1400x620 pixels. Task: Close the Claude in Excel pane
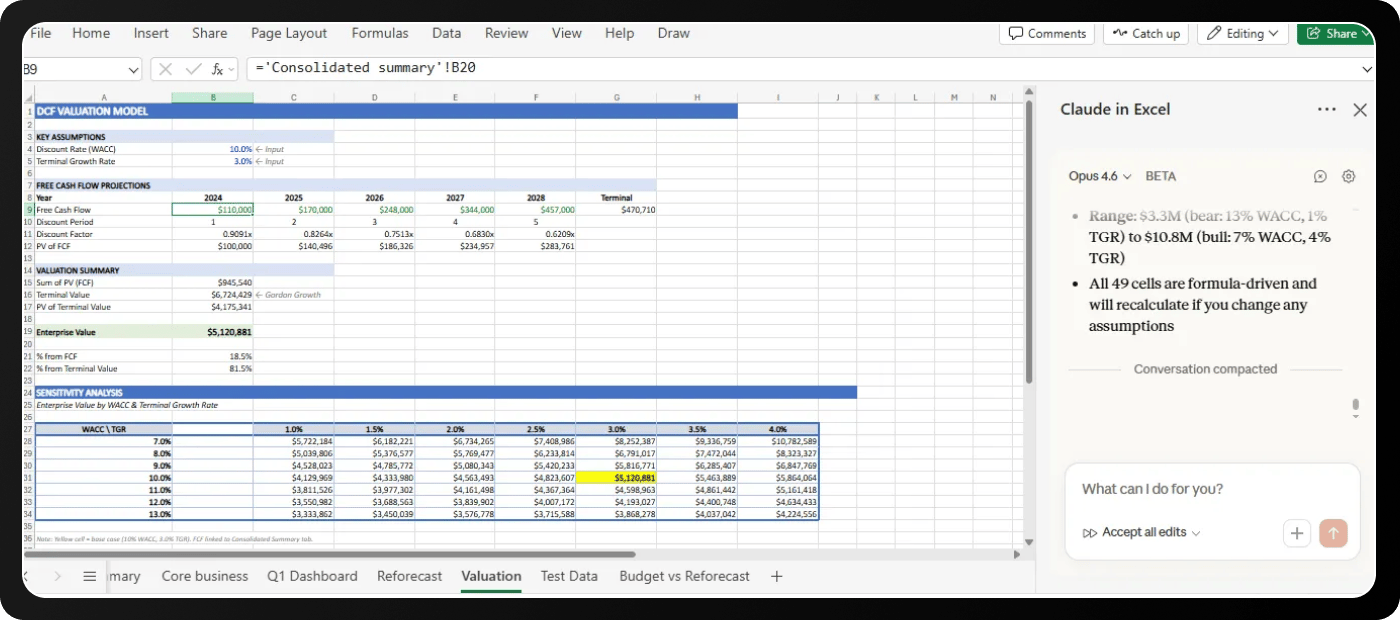(x=1360, y=110)
